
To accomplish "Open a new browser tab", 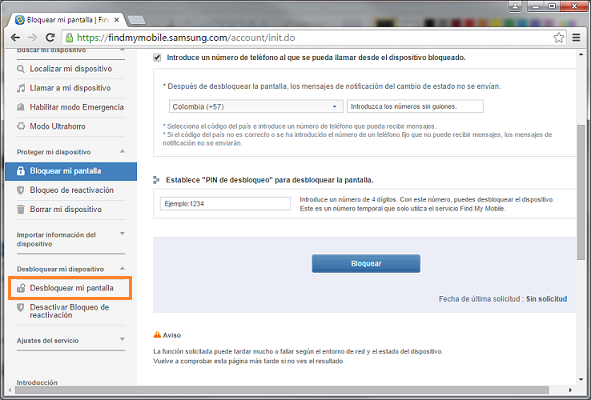I will (x=136, y=20).
